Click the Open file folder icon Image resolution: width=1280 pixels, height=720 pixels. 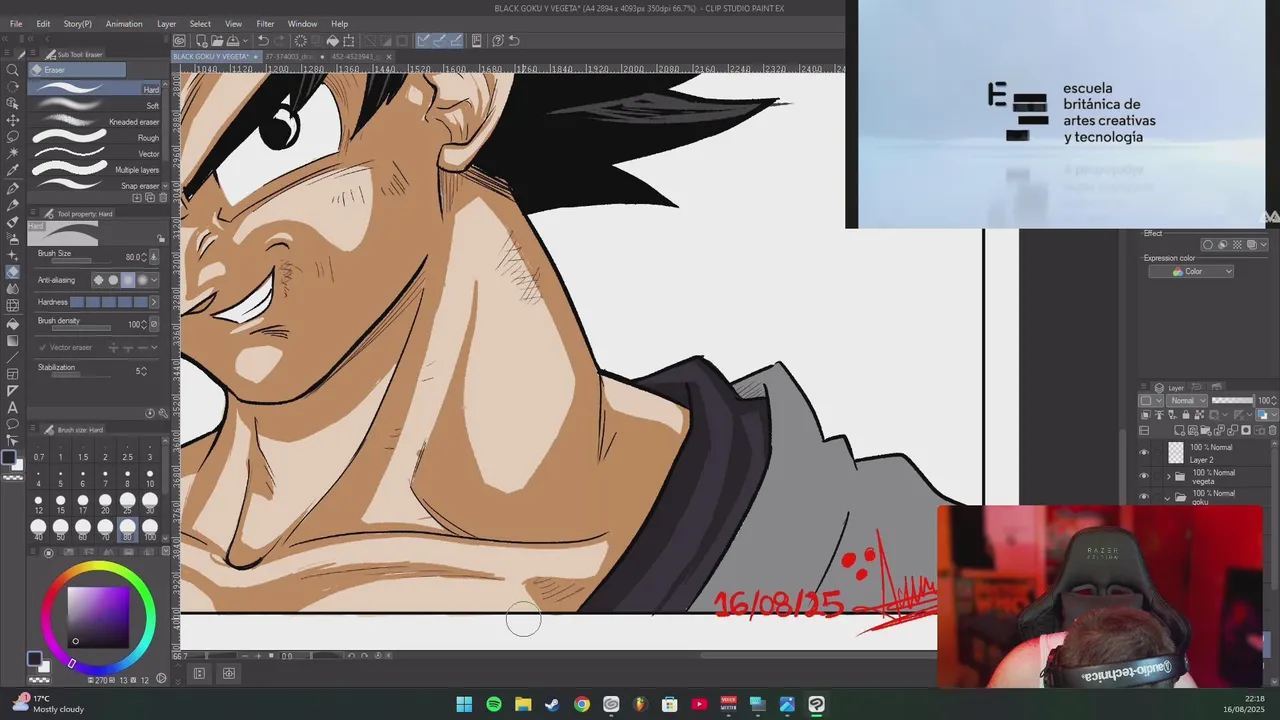(216, 41)
